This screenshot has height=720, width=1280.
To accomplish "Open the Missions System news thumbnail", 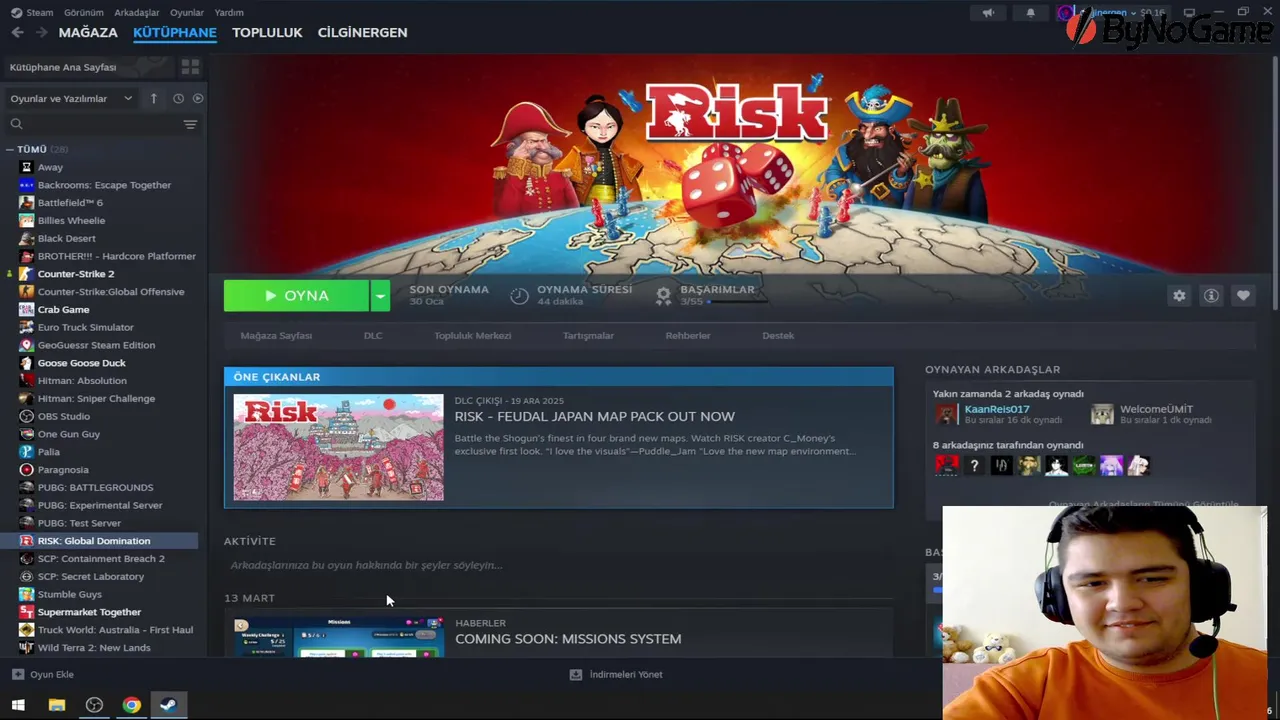I will tap(338, 637).
